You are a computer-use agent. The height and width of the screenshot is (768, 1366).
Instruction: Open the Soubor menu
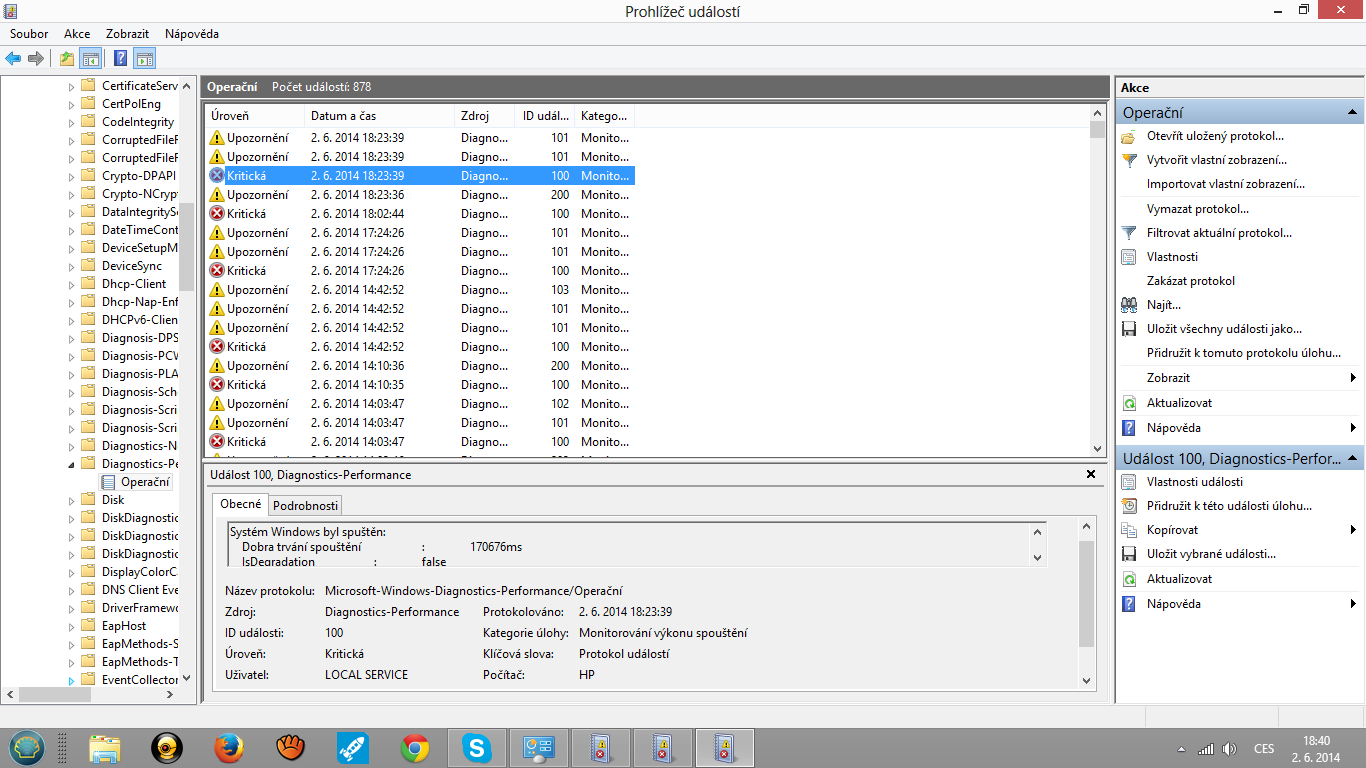(29, 34)
